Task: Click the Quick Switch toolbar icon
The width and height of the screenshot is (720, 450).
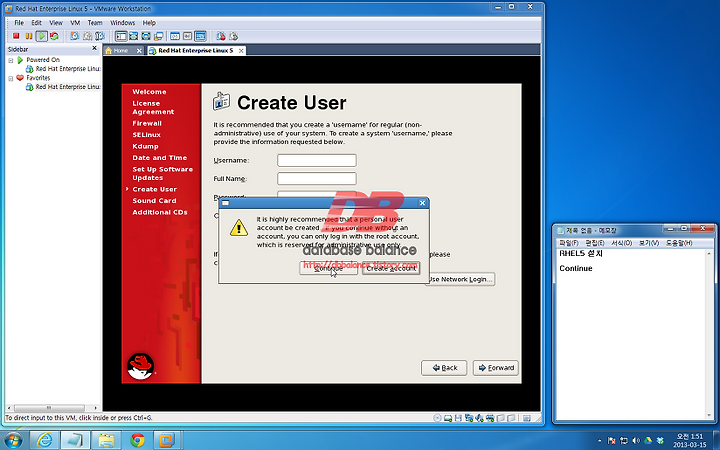Action: click(134, 36)
